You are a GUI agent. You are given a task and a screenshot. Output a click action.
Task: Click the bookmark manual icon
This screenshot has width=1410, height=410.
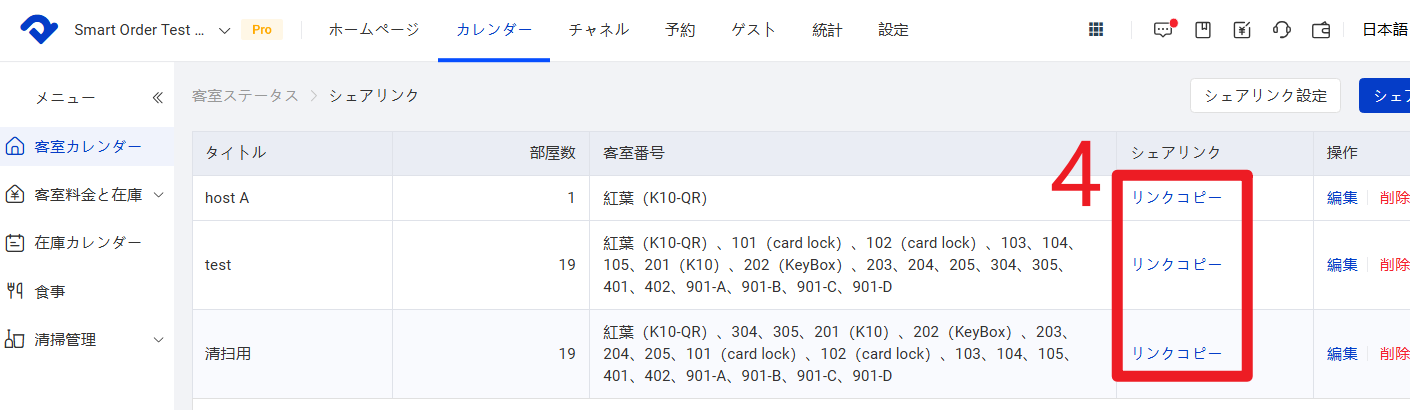click(x=1203, y=30)
